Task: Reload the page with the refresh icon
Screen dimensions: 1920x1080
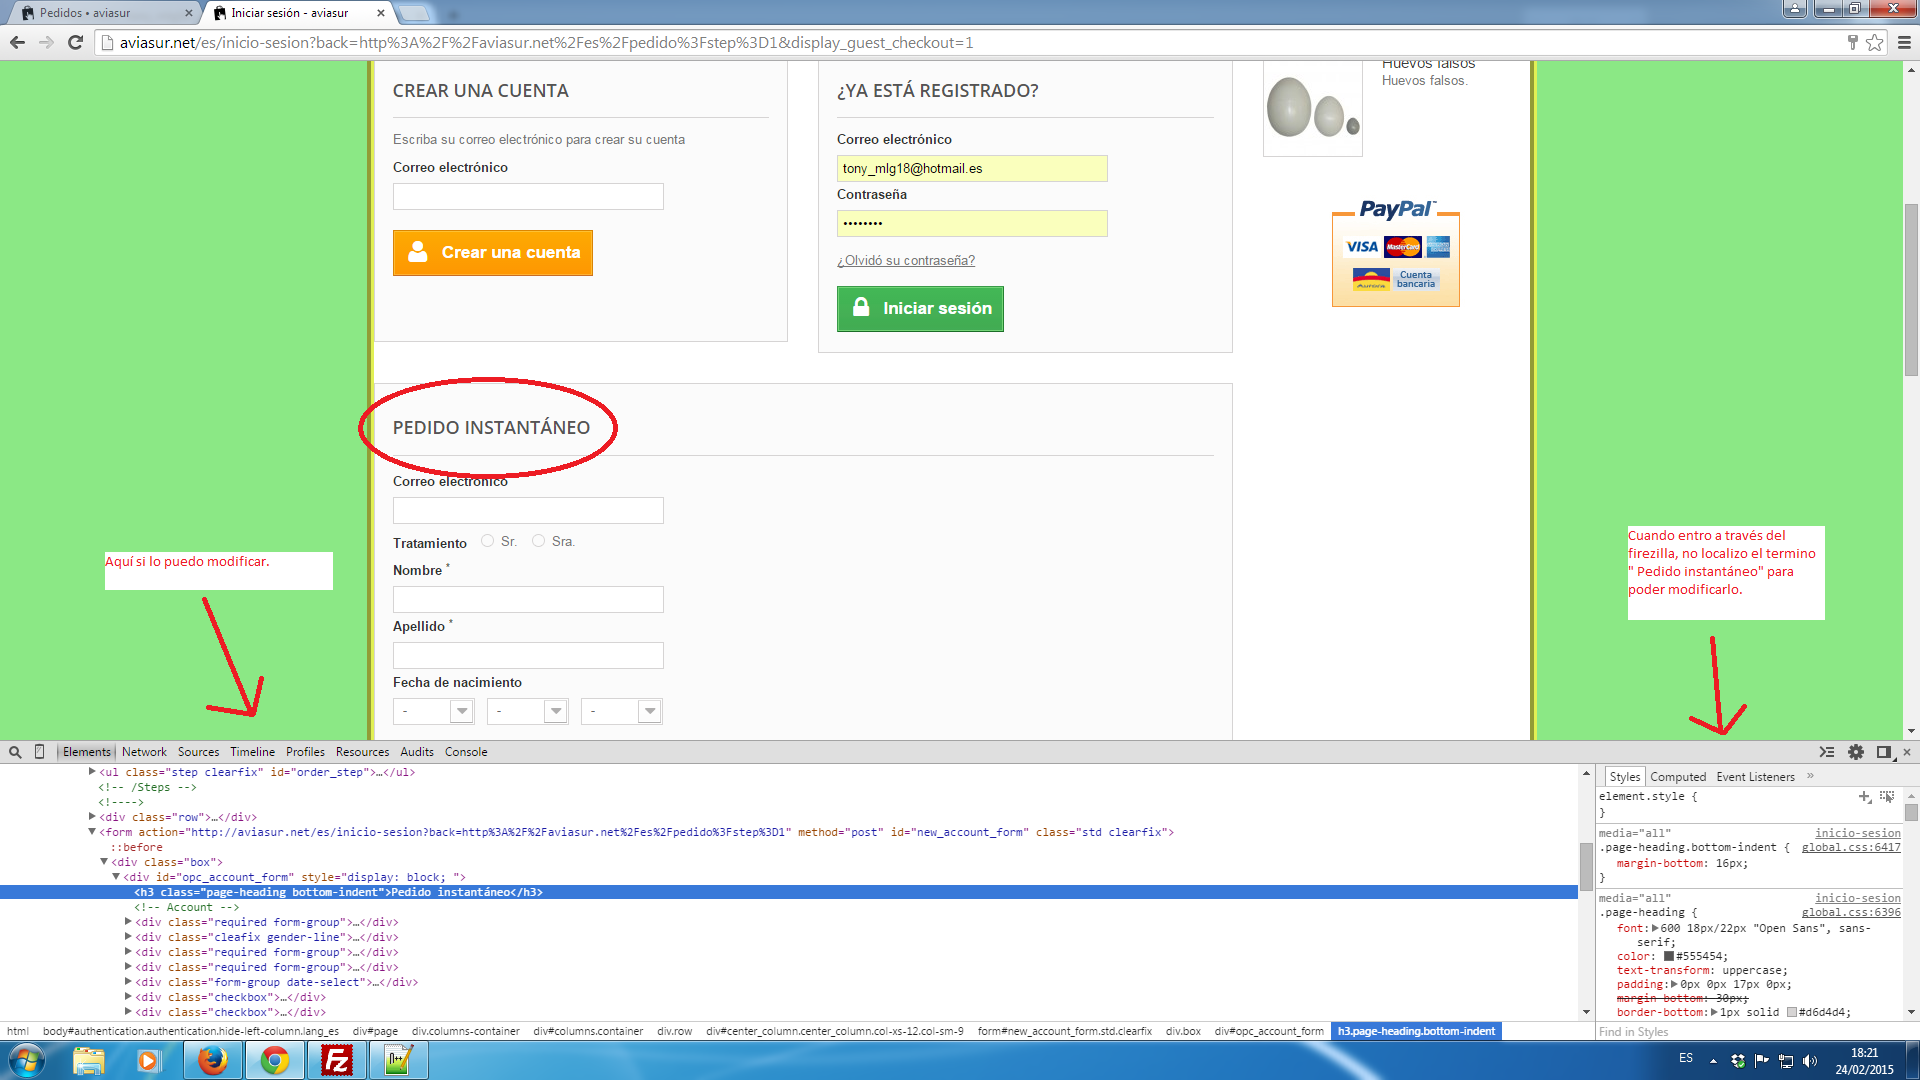Action: pyautogui.click(x=75, y=42)
